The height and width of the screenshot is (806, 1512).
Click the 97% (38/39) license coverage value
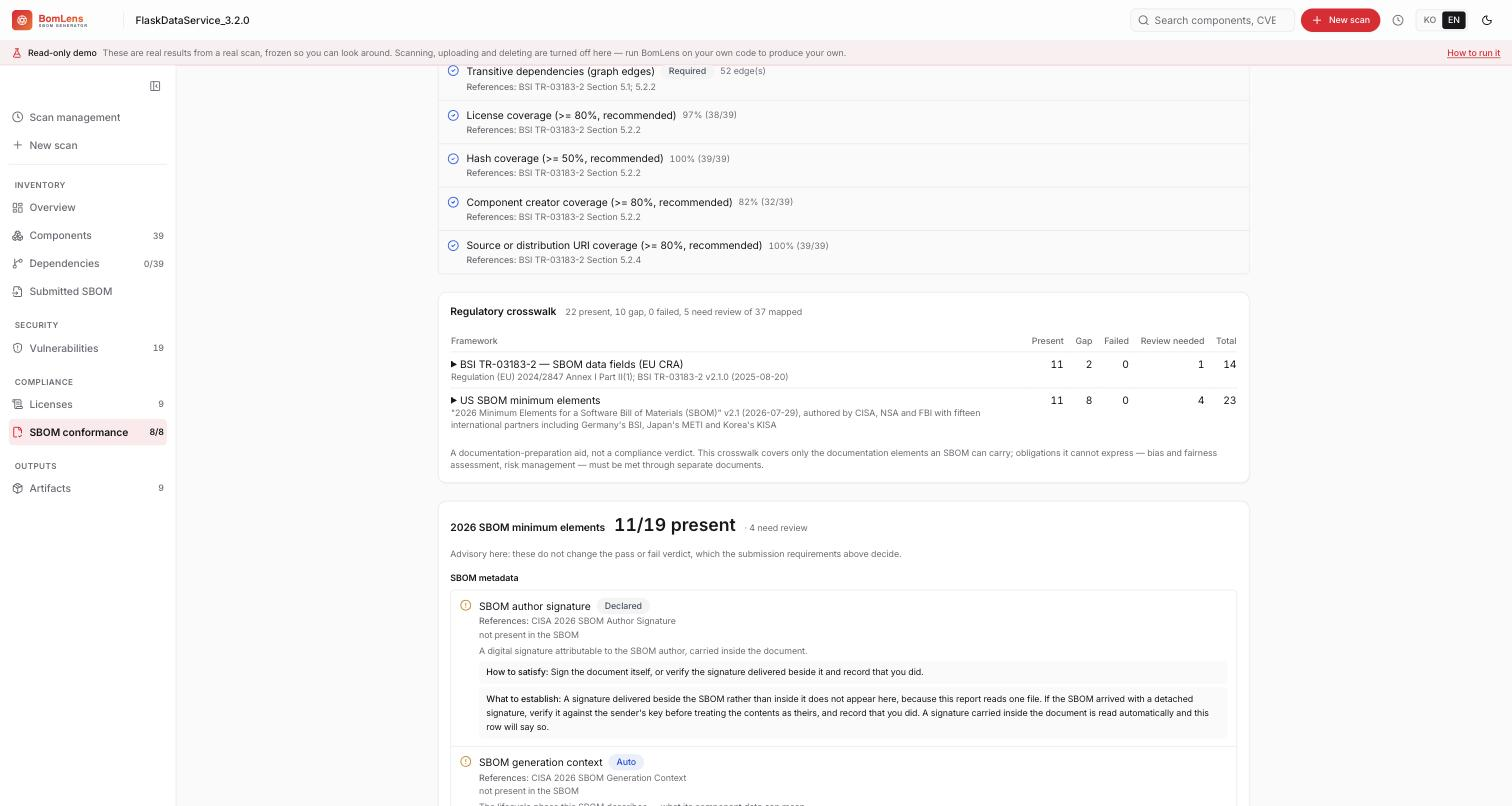click(709, 115)
